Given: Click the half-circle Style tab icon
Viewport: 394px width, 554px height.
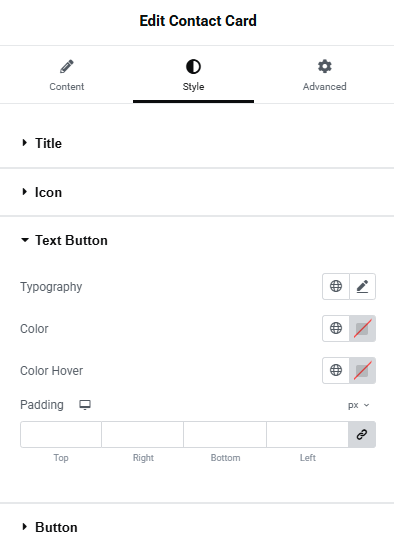Looking at the screenshot, I should pyautogui.click(x=193, y=66).
